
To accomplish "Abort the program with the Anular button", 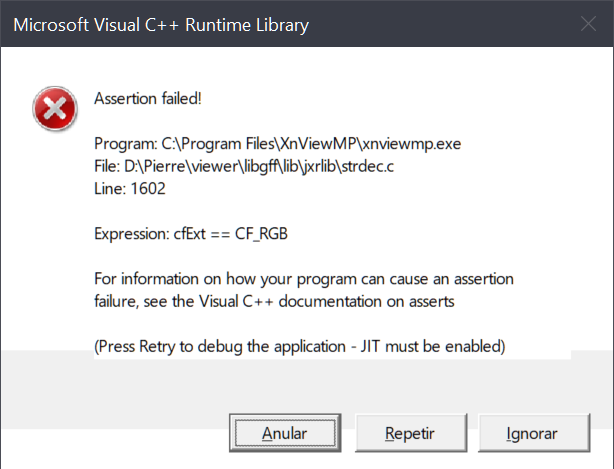I will (x=285, y=433).
